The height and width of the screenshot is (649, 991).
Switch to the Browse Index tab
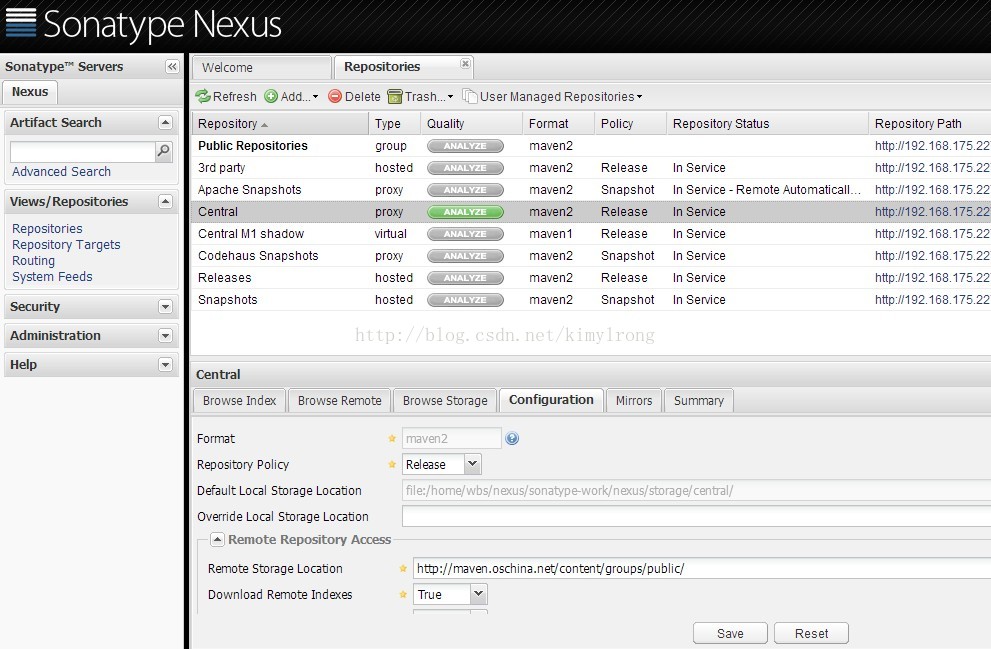(x=240, y=401)
